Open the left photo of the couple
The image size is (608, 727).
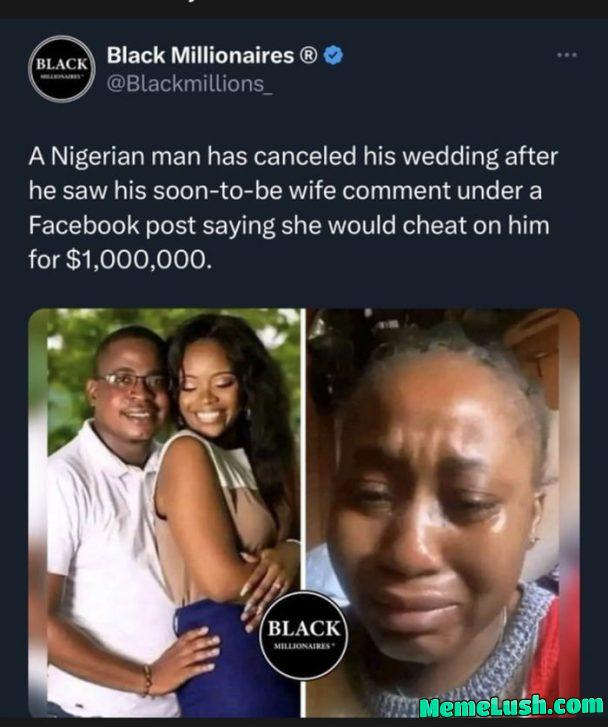[165, 512]
